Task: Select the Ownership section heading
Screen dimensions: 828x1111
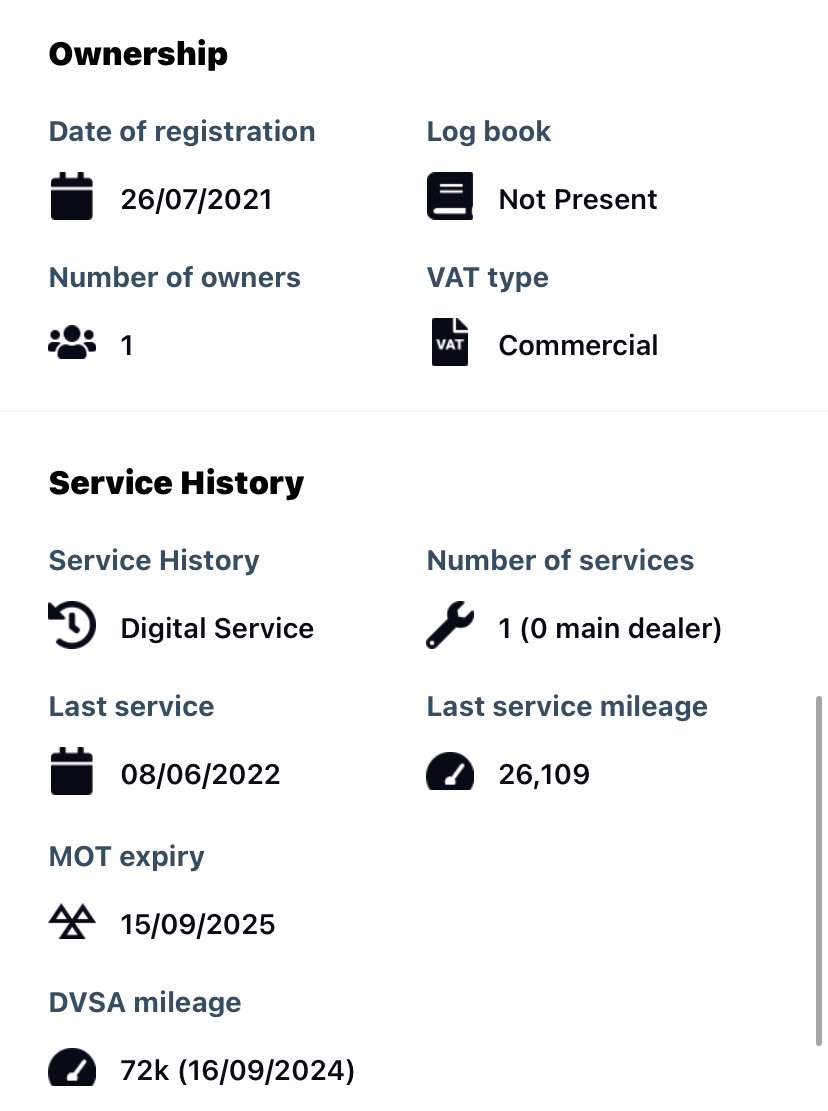Action: click(138, 55)
